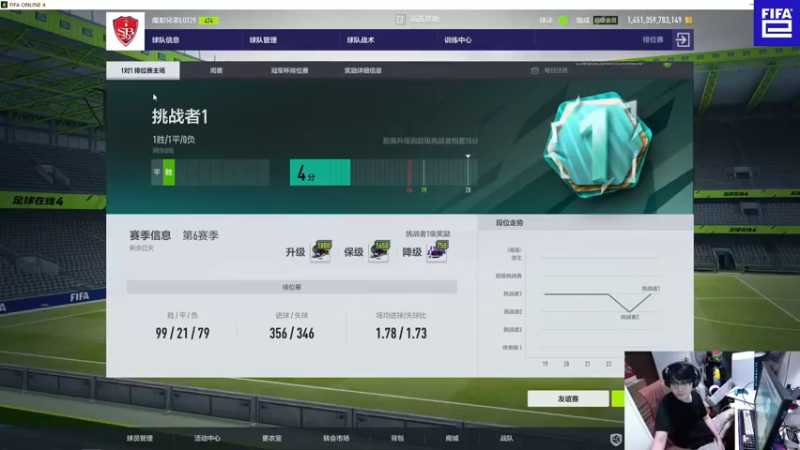Open 球员管理 in the bottom bar

tap(140, 438)
